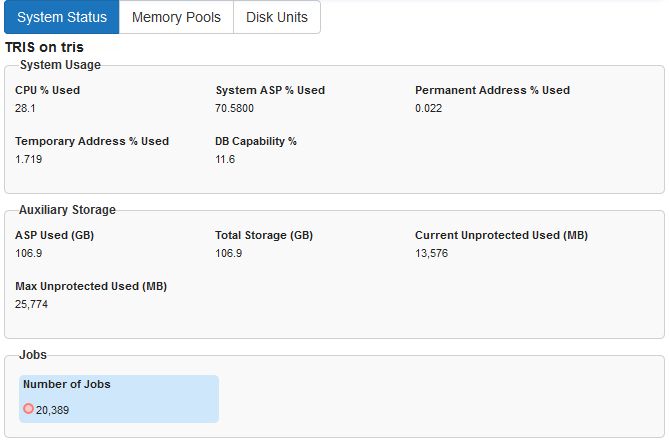Click the Temporary Address % Used label
Viewport: 669px width, 442px height.
(x=92, y=141)
